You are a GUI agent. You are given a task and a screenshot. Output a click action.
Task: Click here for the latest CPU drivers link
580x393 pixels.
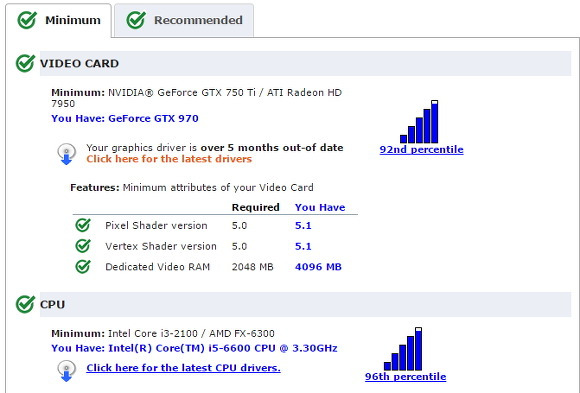coord(183,368)
